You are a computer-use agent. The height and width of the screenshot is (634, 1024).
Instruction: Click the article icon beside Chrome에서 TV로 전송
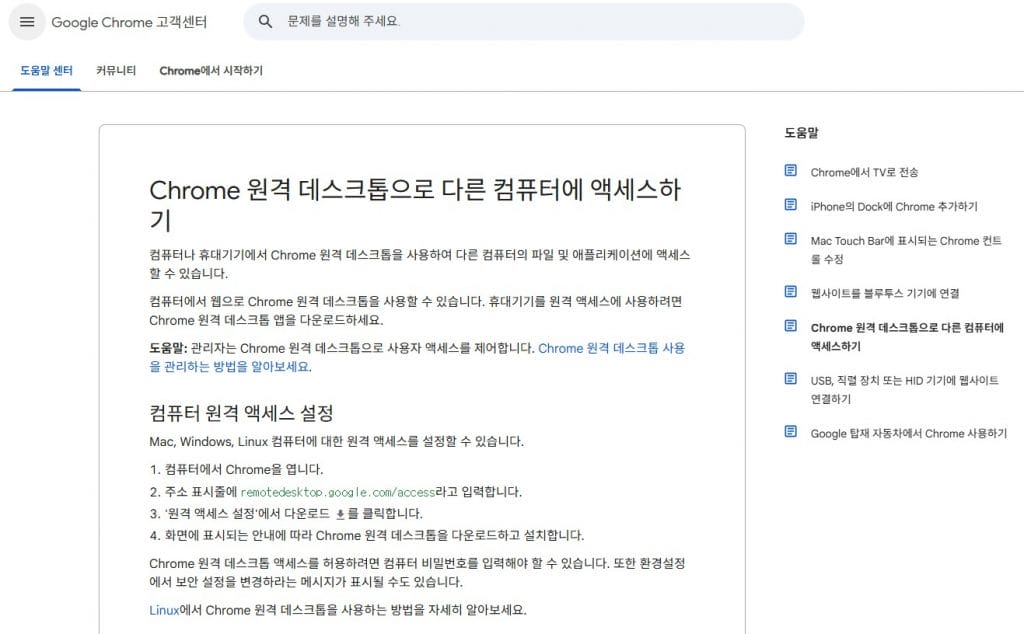(790, 171)
